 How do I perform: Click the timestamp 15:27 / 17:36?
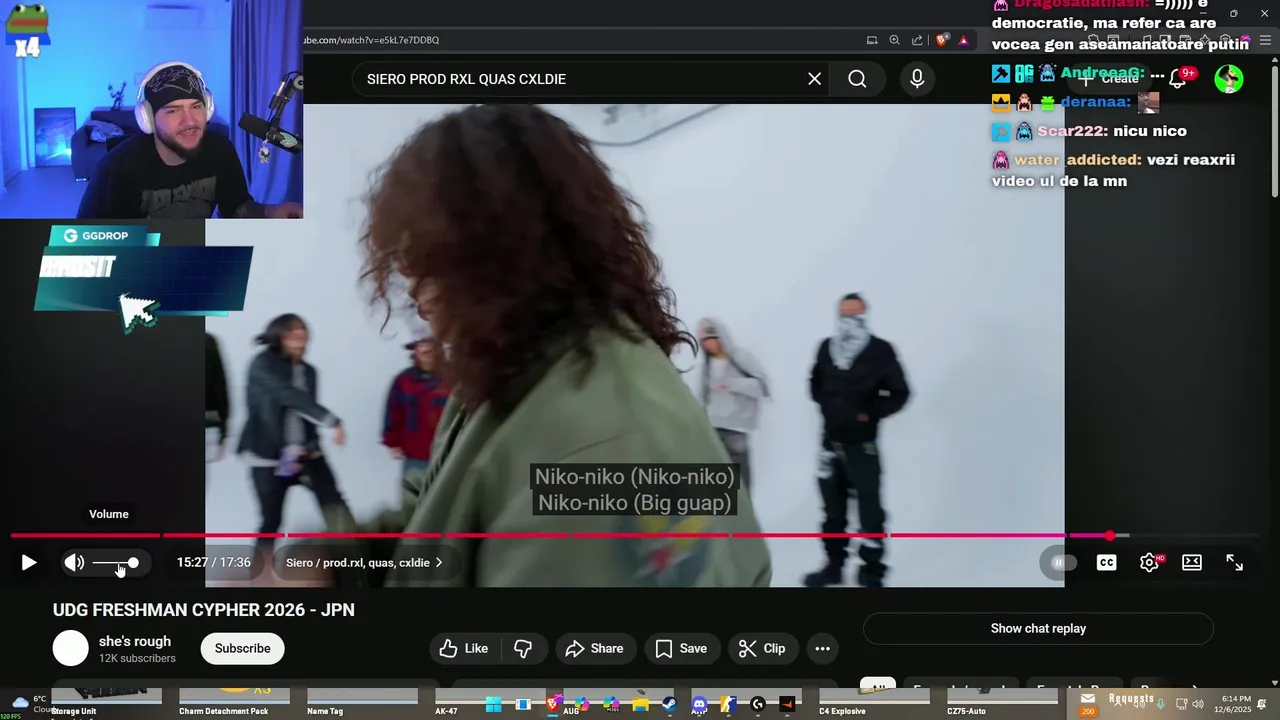[214, 563]
